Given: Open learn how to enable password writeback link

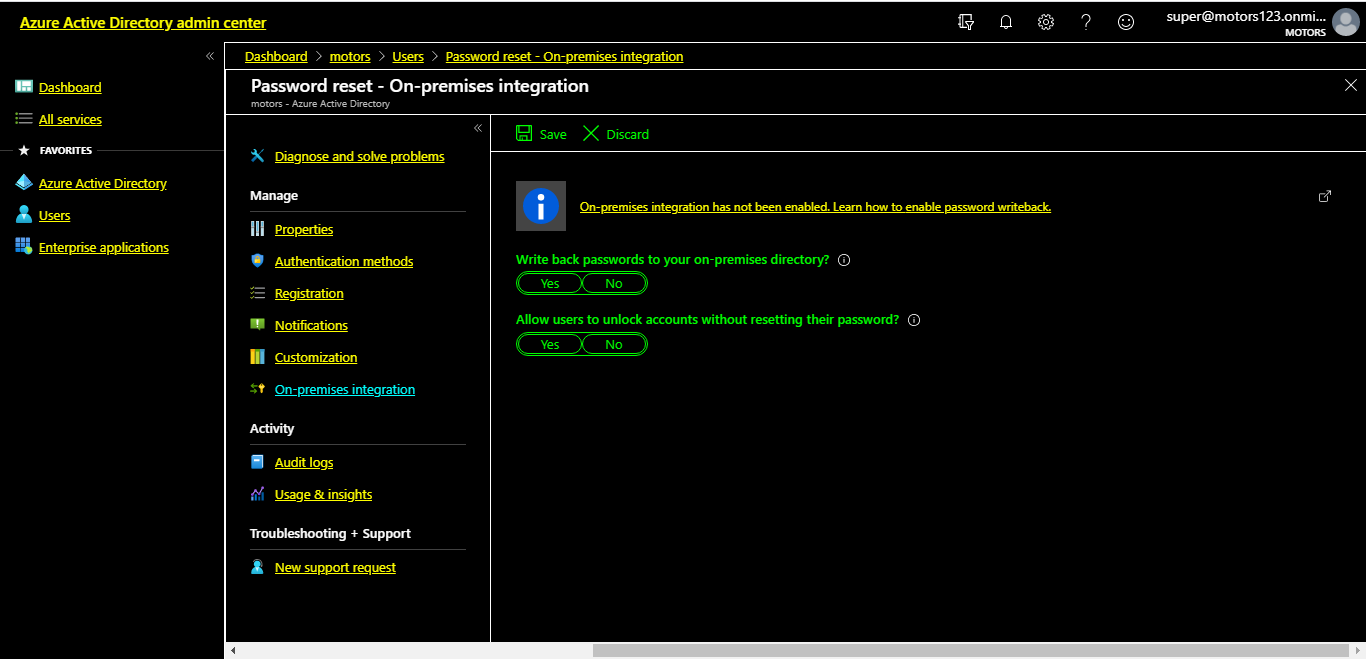Looking at the screenshot, I should (x=815, y=207).
